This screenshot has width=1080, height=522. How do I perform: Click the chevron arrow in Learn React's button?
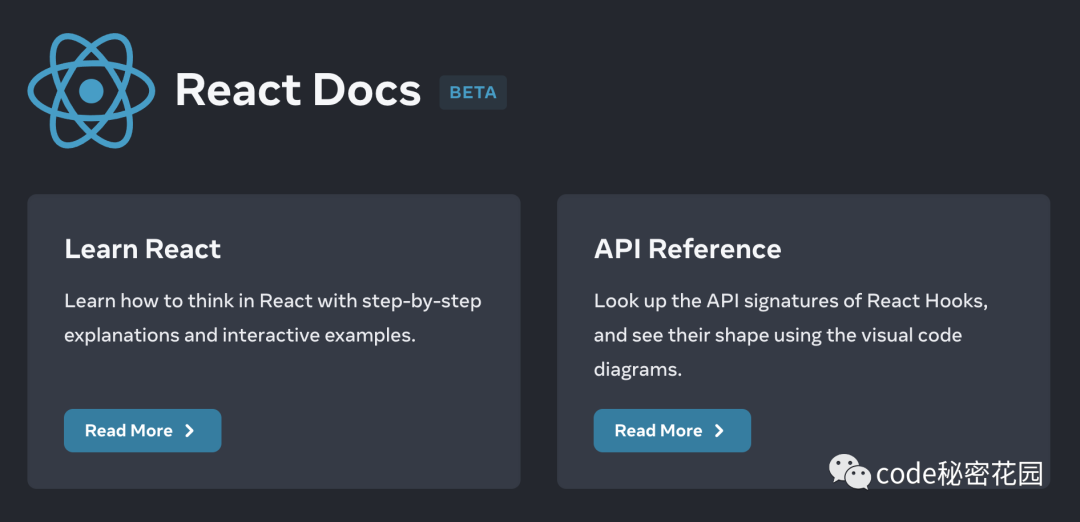(x=190, y=430)
